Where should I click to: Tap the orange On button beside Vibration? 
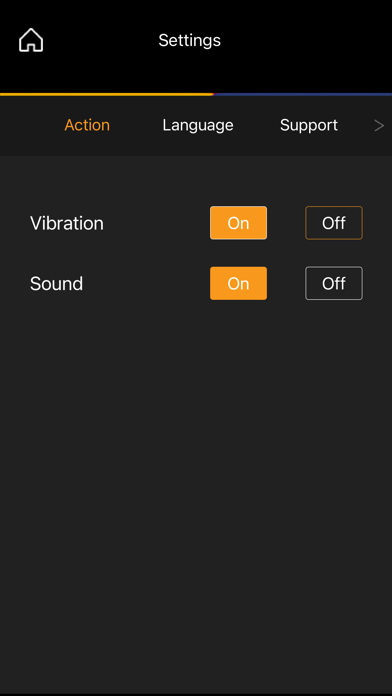click(x=238, y=223)
